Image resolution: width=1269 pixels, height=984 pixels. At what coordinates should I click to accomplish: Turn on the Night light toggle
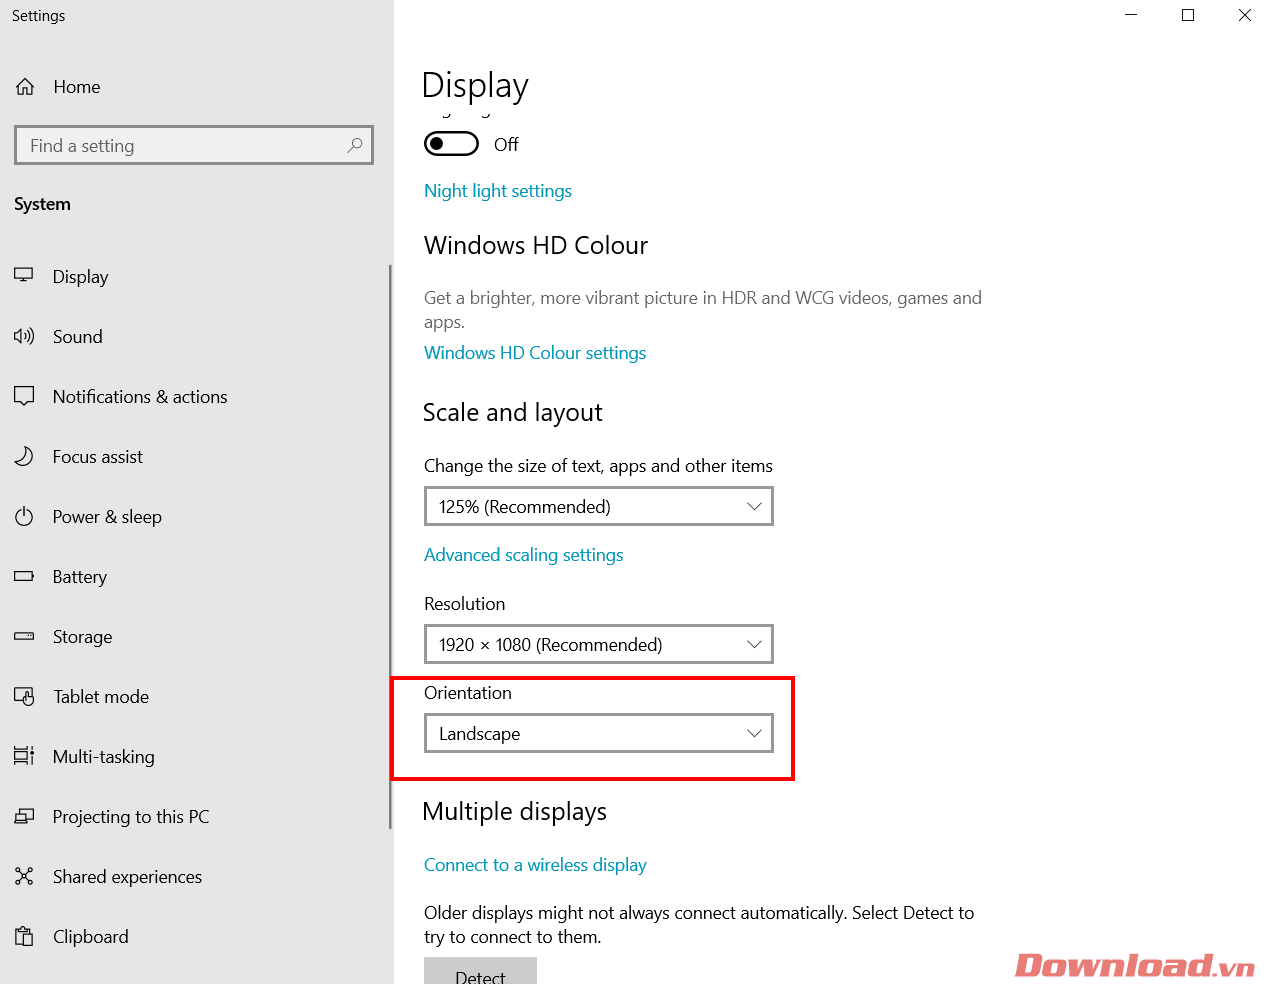[451, 144]
